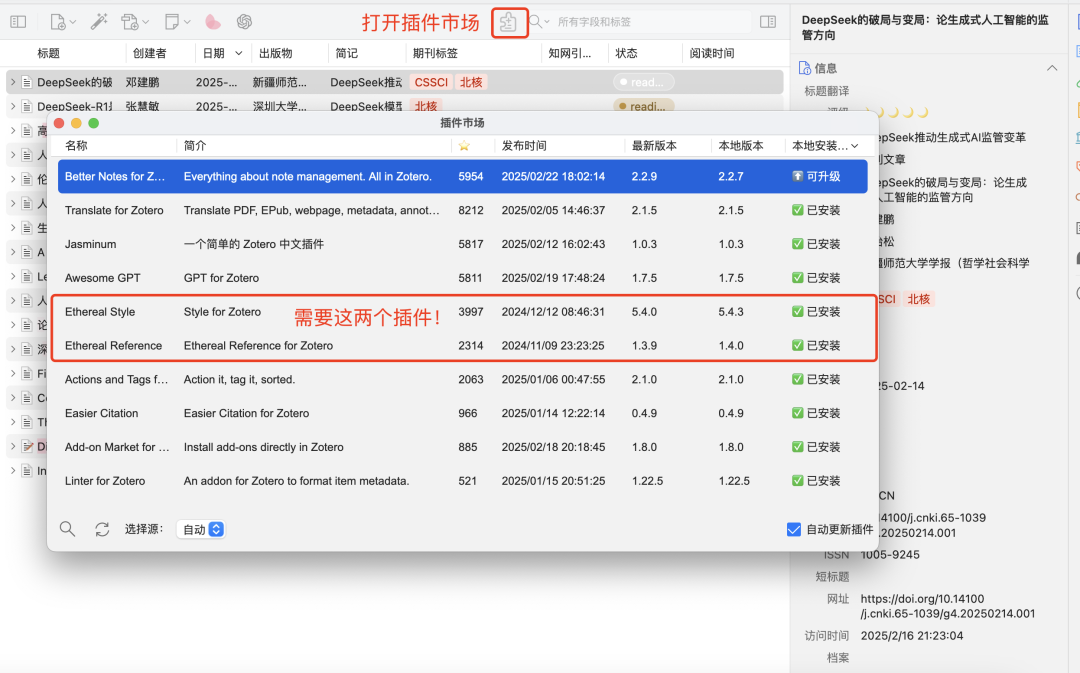
Task: Click the plugin market search magnifier
Action: [67, 529]
